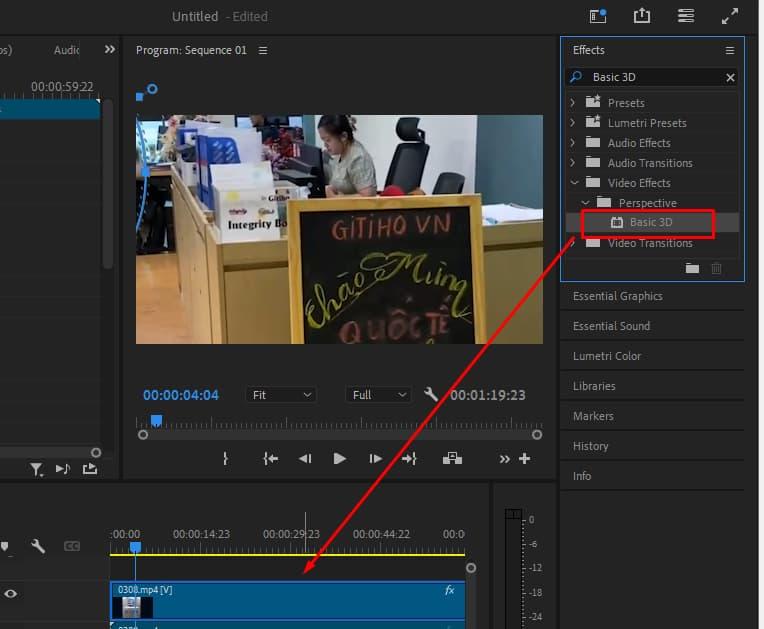Image resolution: width=764 pixels, height=629 pixels.
Task: Open the Info panel
Action: tap(582, 476)
